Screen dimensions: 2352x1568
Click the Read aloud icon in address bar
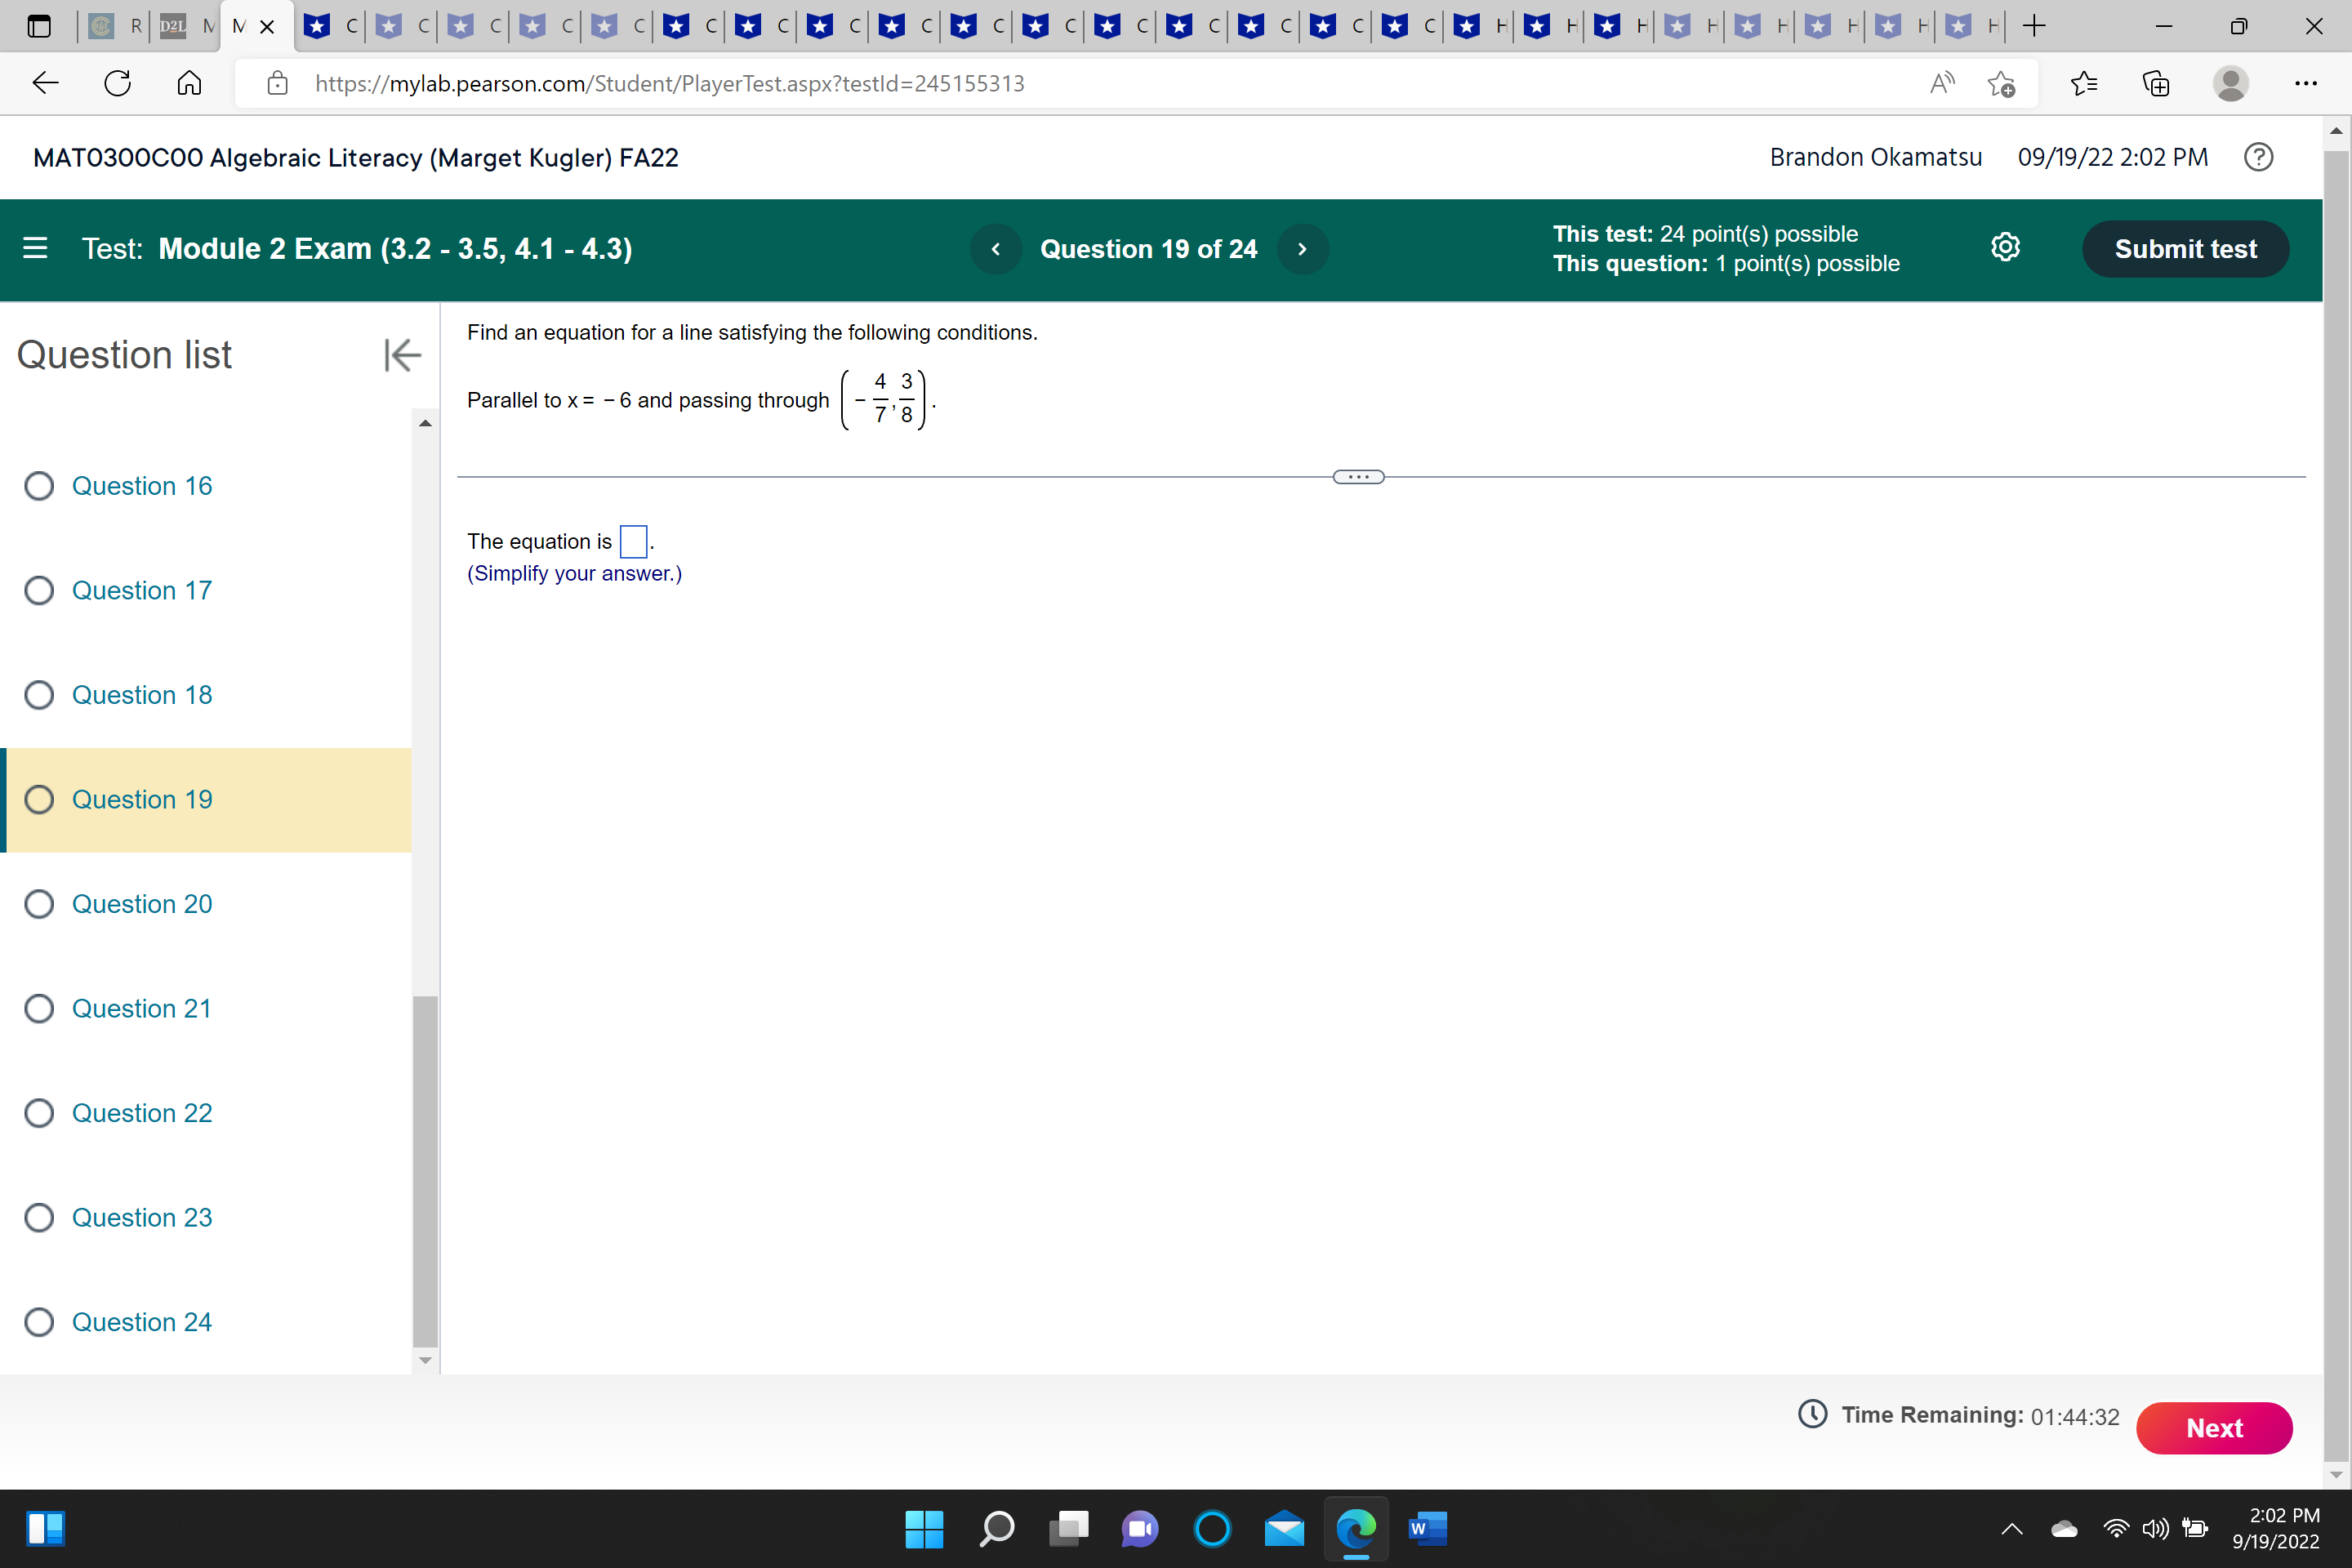pos(1941,83)
